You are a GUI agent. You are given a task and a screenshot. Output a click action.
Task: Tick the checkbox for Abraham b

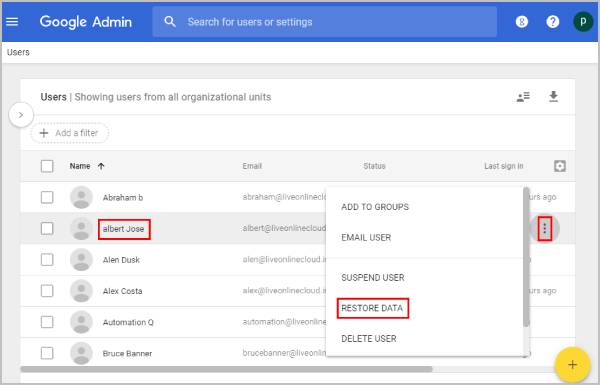(x=47, y=197)
